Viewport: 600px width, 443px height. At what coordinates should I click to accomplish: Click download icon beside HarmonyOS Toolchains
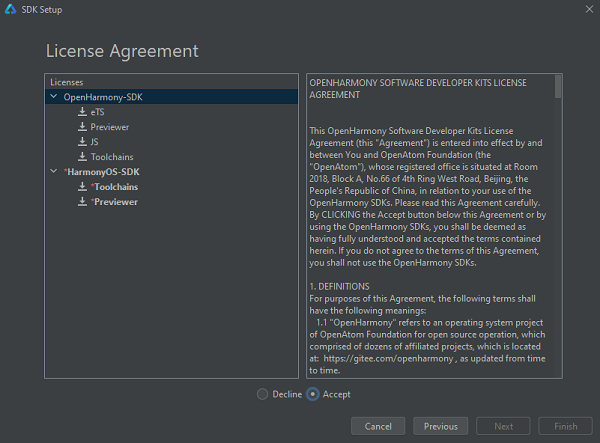pos(82,187)
